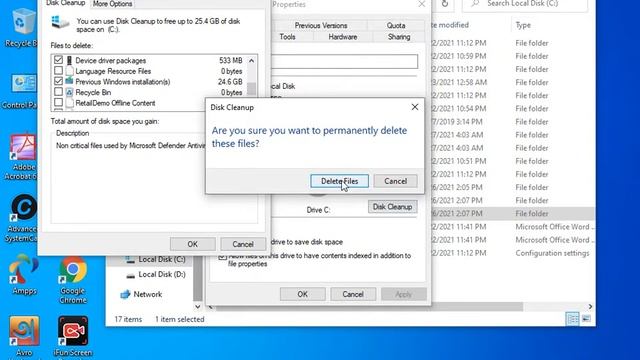Select highlighted 2:07 PM File folder row

[x=513, y=213]
